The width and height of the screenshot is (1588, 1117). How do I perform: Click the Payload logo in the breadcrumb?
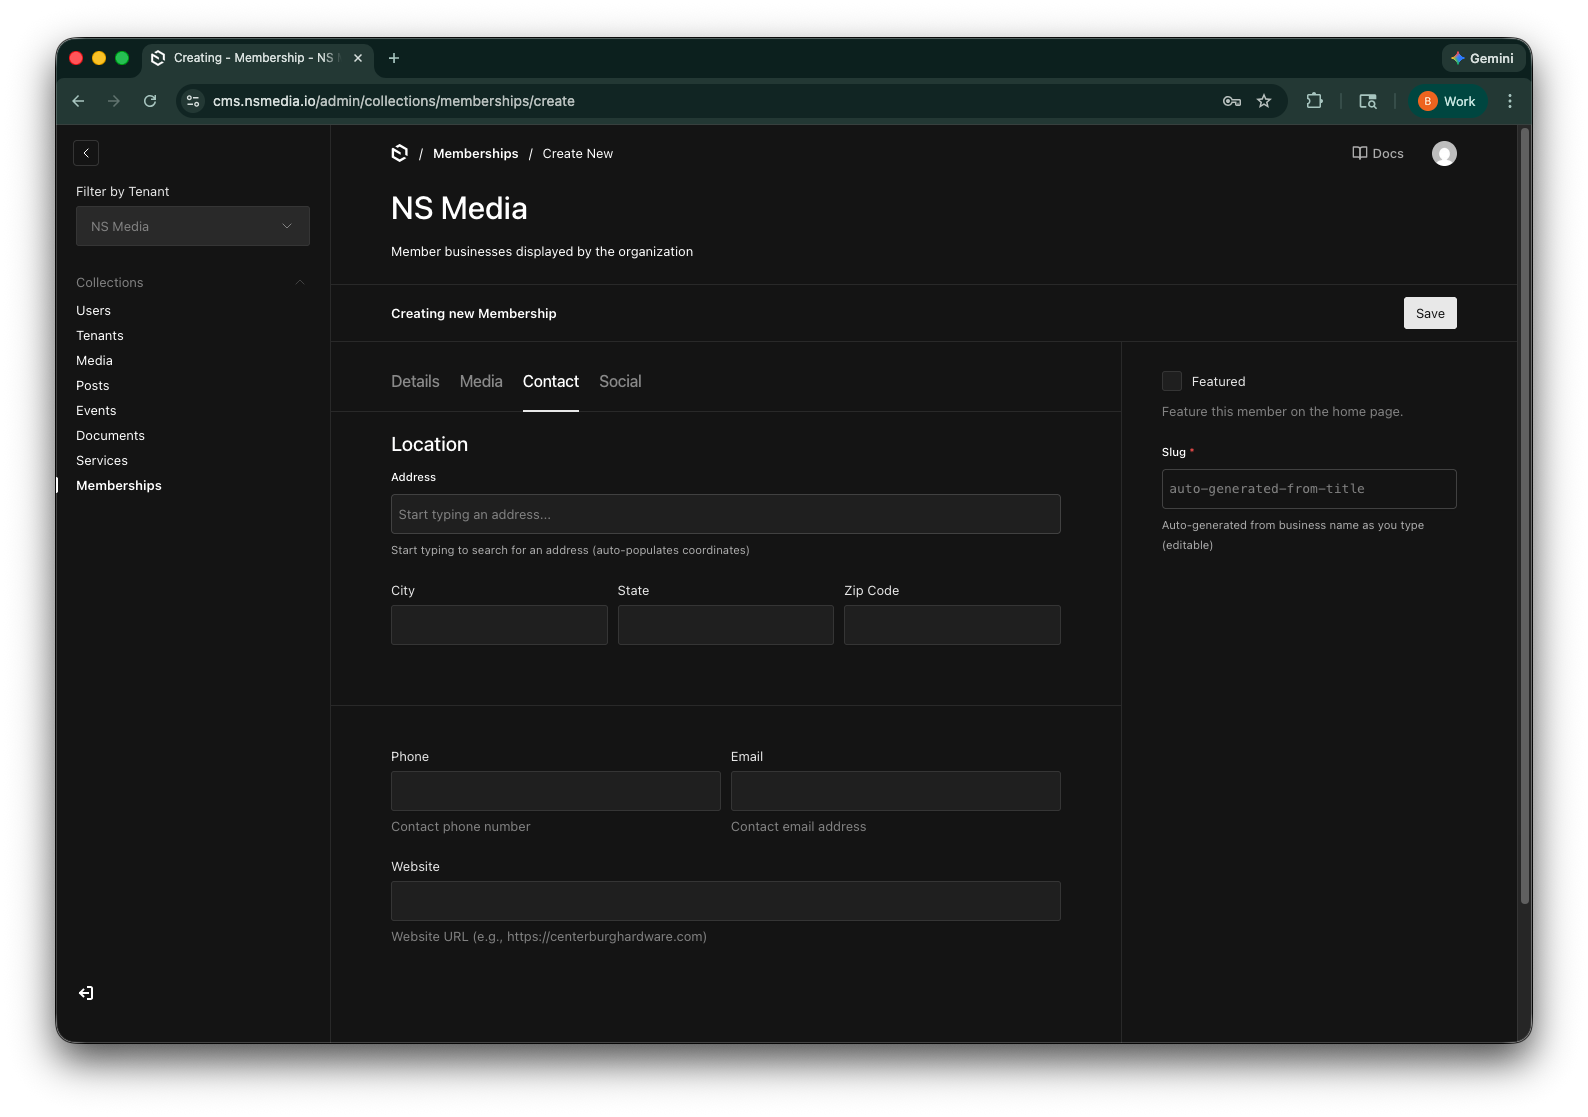point(400,153)
